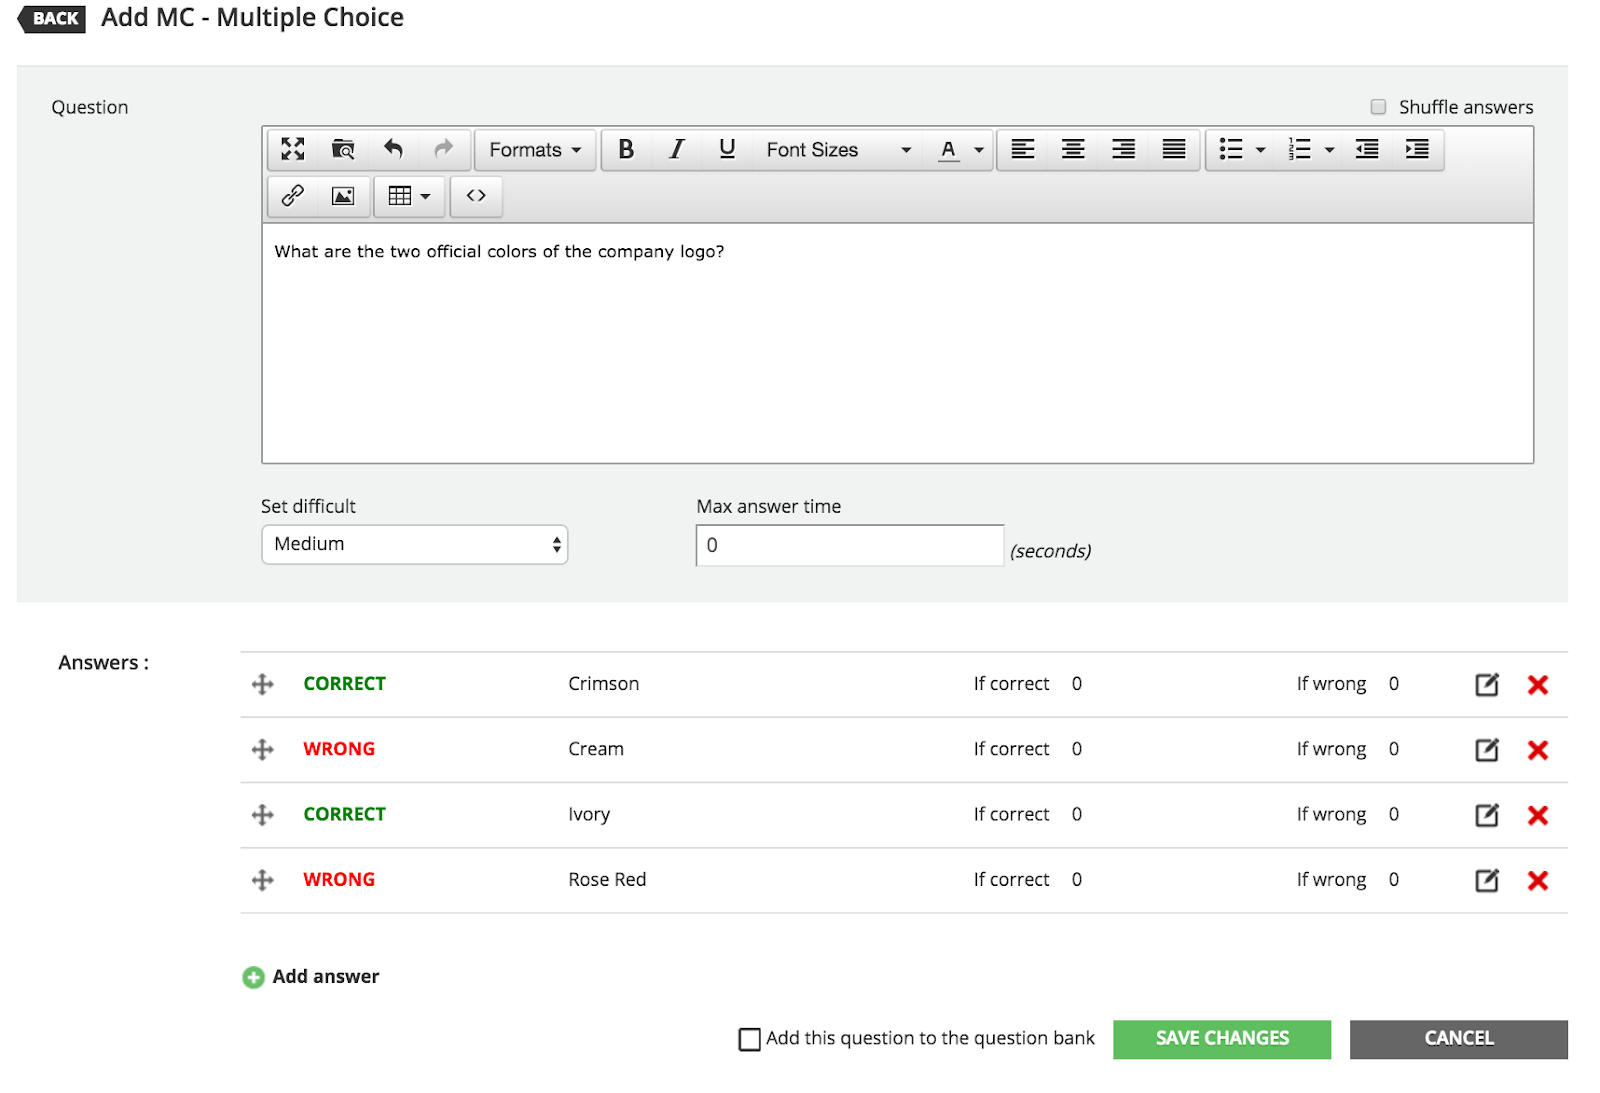Delete the Rose Red answer
Screen dimensions: 1600x1093
click(1537, 881)
